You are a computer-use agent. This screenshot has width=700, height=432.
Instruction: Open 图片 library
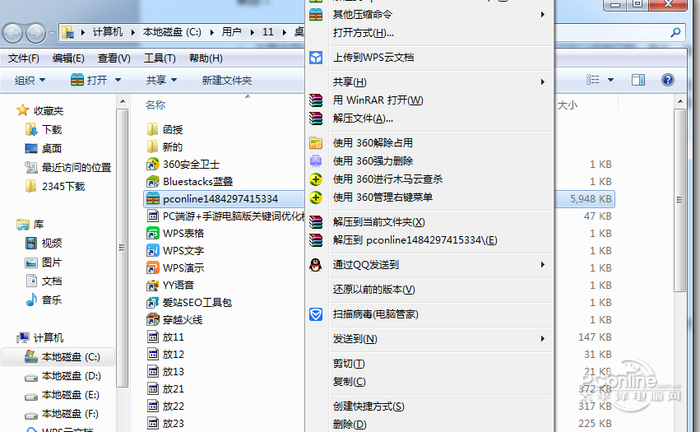pos(43,262)
